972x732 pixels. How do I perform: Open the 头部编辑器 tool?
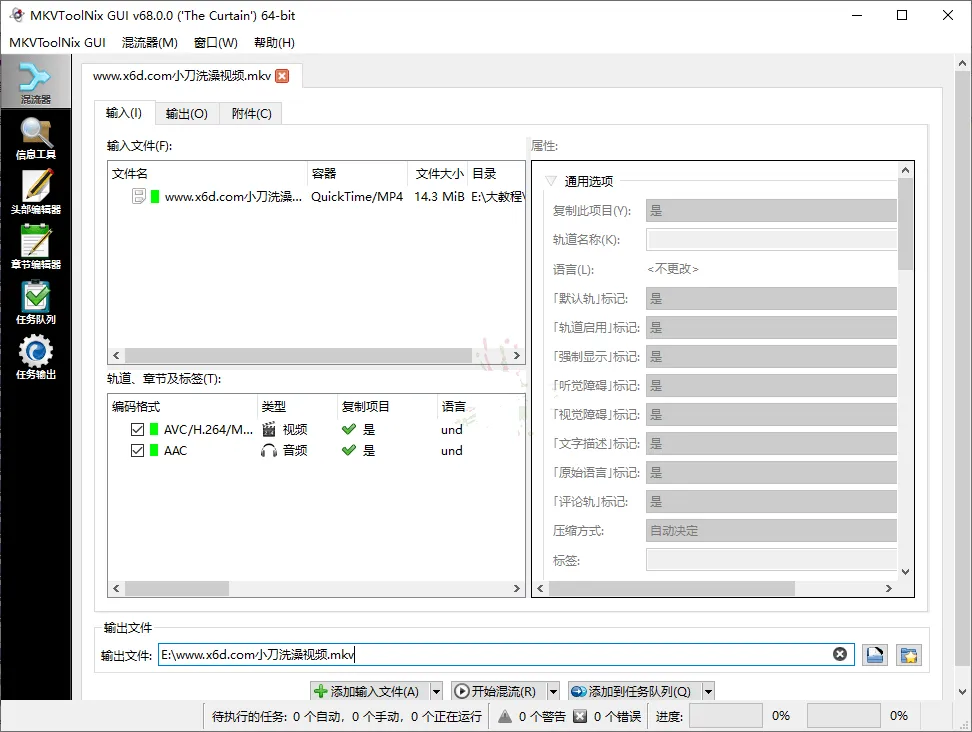click(37, 192)
